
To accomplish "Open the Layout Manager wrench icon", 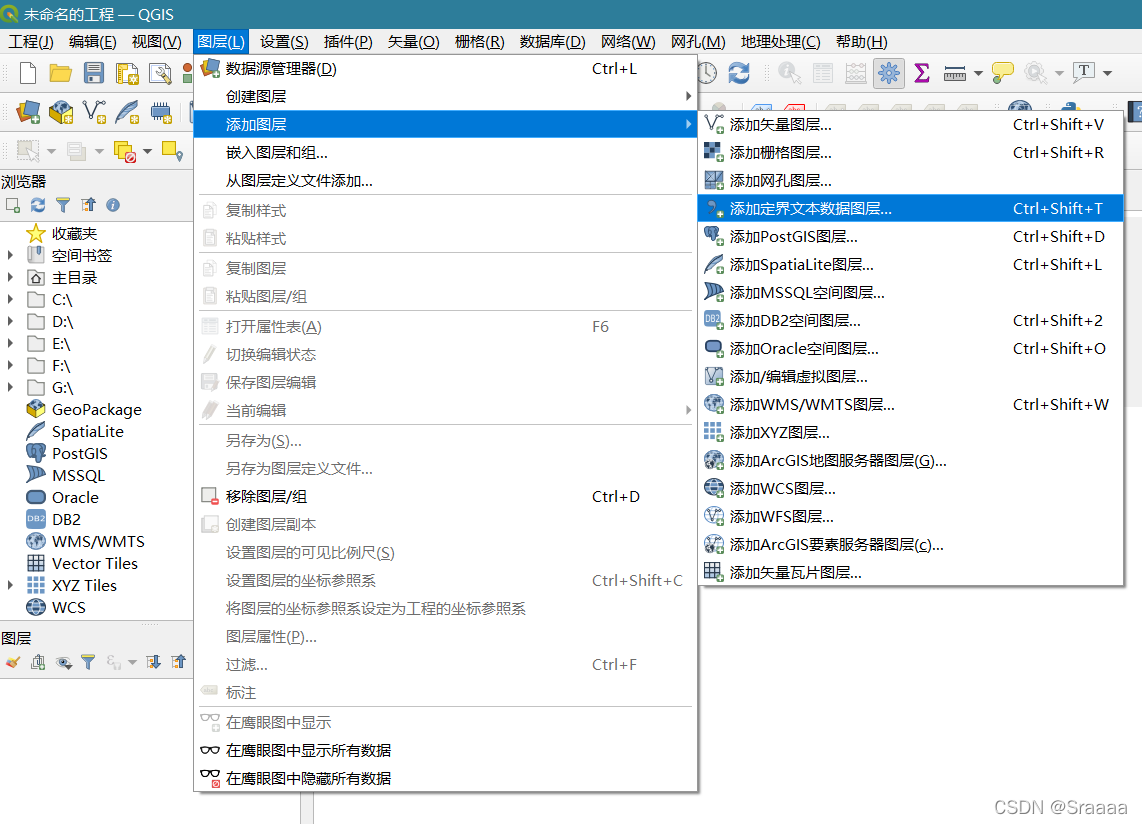I will pos(160,74).
